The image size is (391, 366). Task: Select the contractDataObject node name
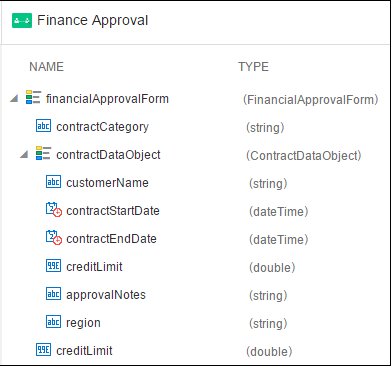(x=108, y=155)
